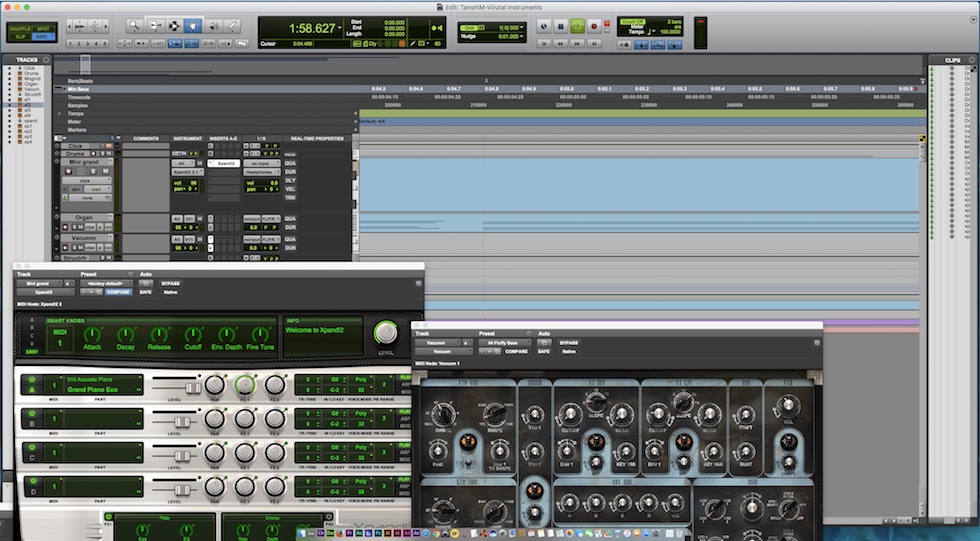Open the Grid value dropdown

[x=521, y=28]
